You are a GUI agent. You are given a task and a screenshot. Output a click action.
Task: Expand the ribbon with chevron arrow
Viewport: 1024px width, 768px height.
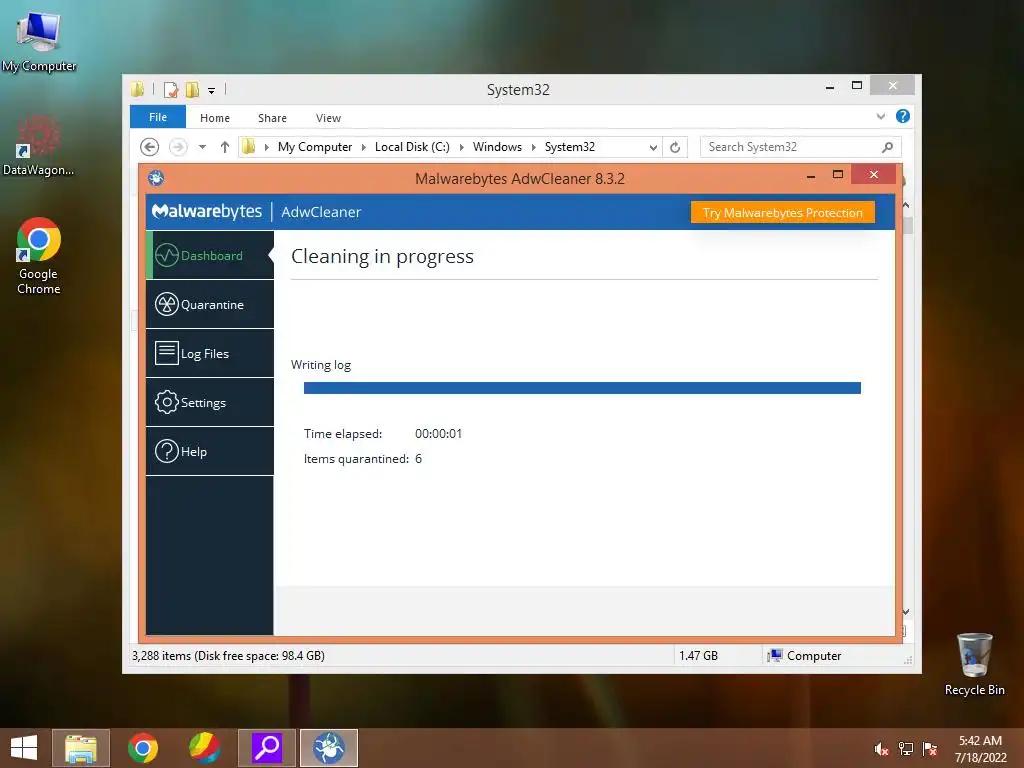pos(880,116)
